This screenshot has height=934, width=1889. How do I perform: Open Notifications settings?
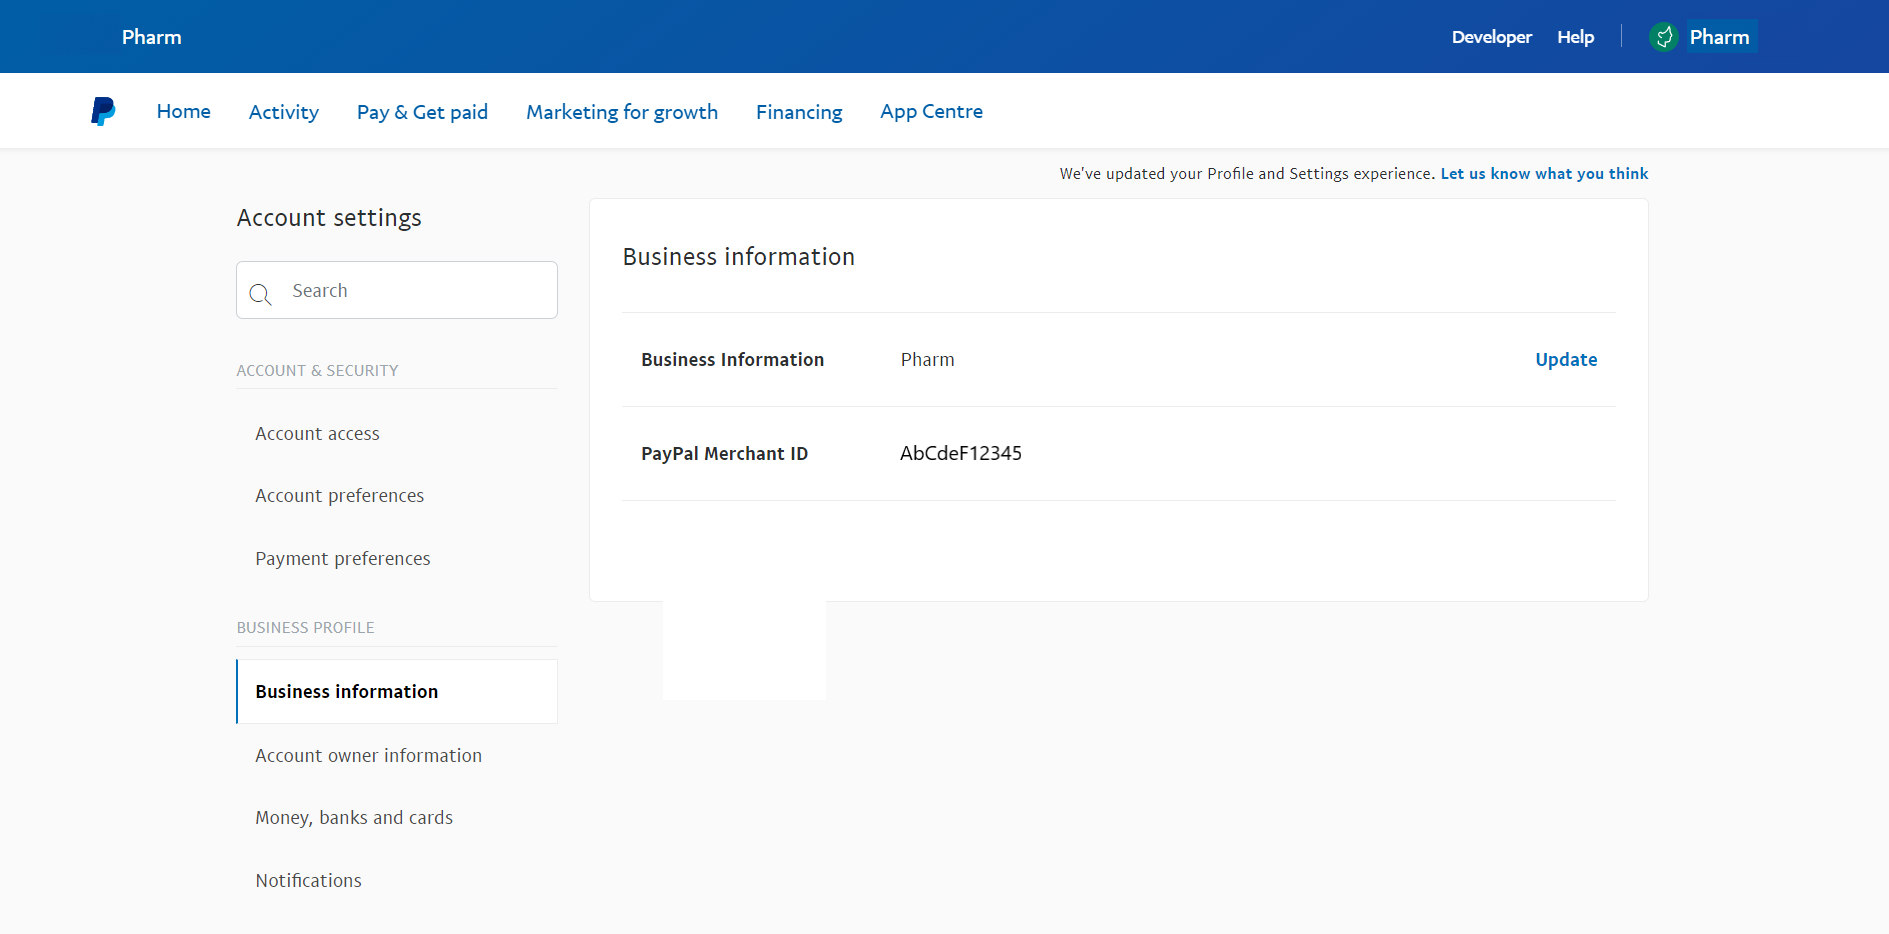coord(308,880)
